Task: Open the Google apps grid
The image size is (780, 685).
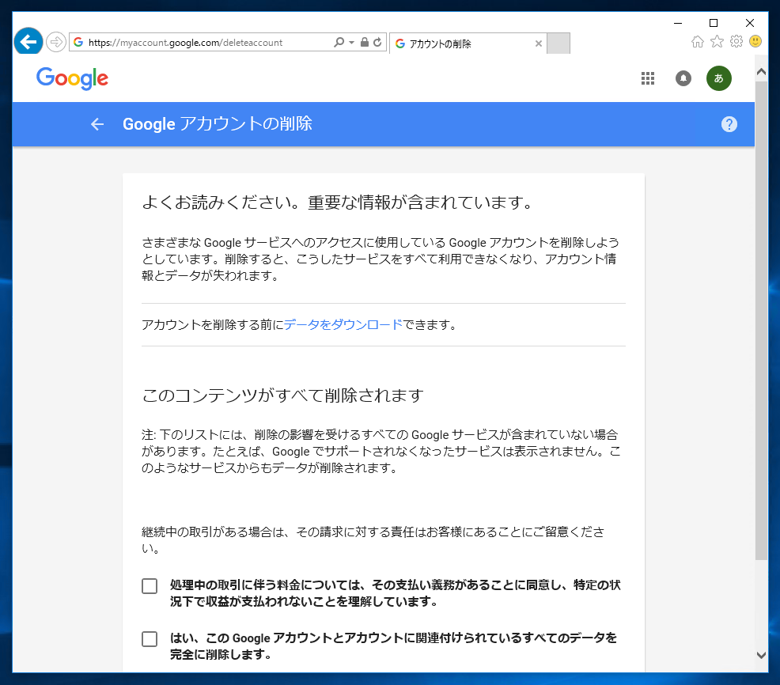Action: 648,78
